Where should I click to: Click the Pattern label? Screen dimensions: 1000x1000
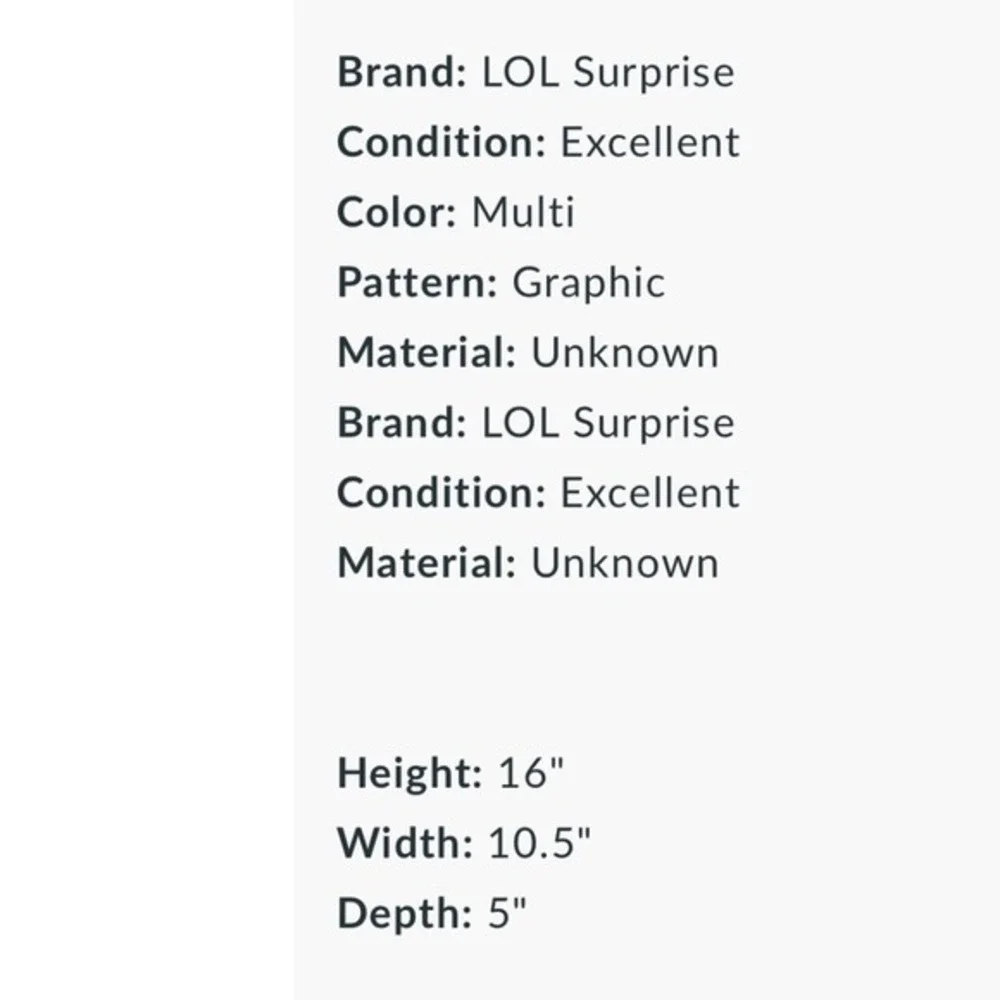tap(417, 283)
